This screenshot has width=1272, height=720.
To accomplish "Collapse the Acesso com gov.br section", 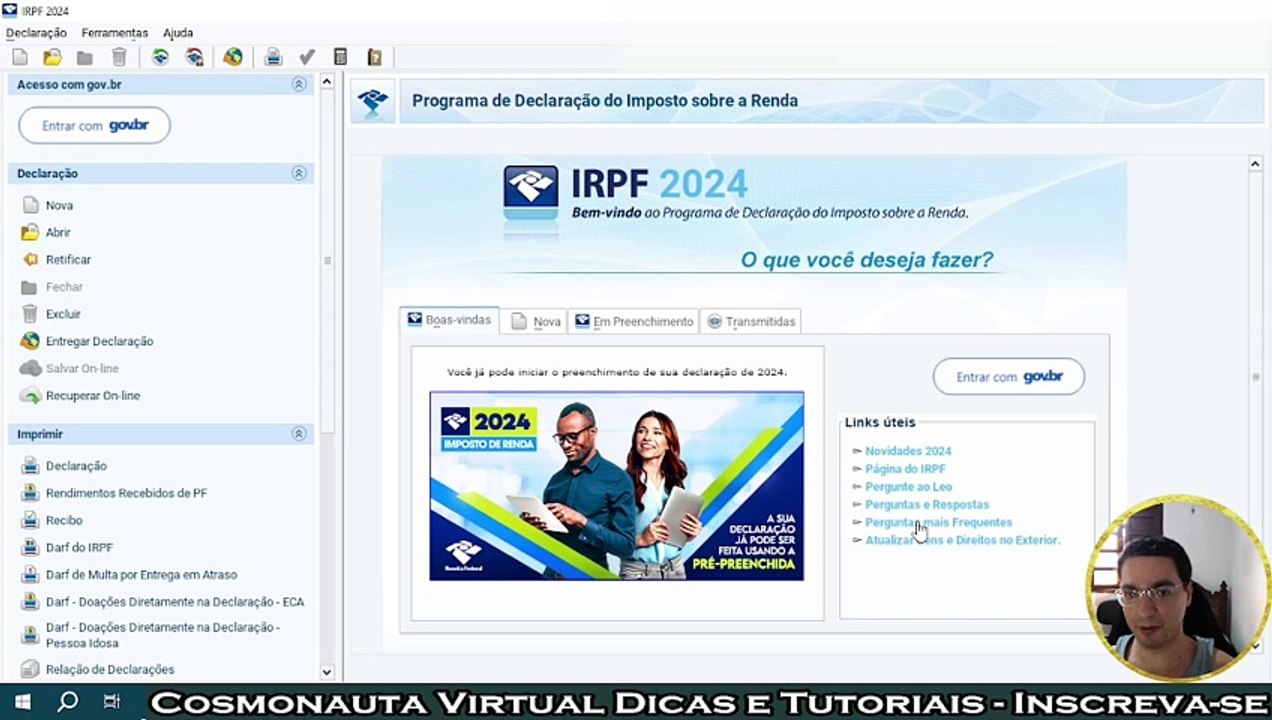I will 298,85.
